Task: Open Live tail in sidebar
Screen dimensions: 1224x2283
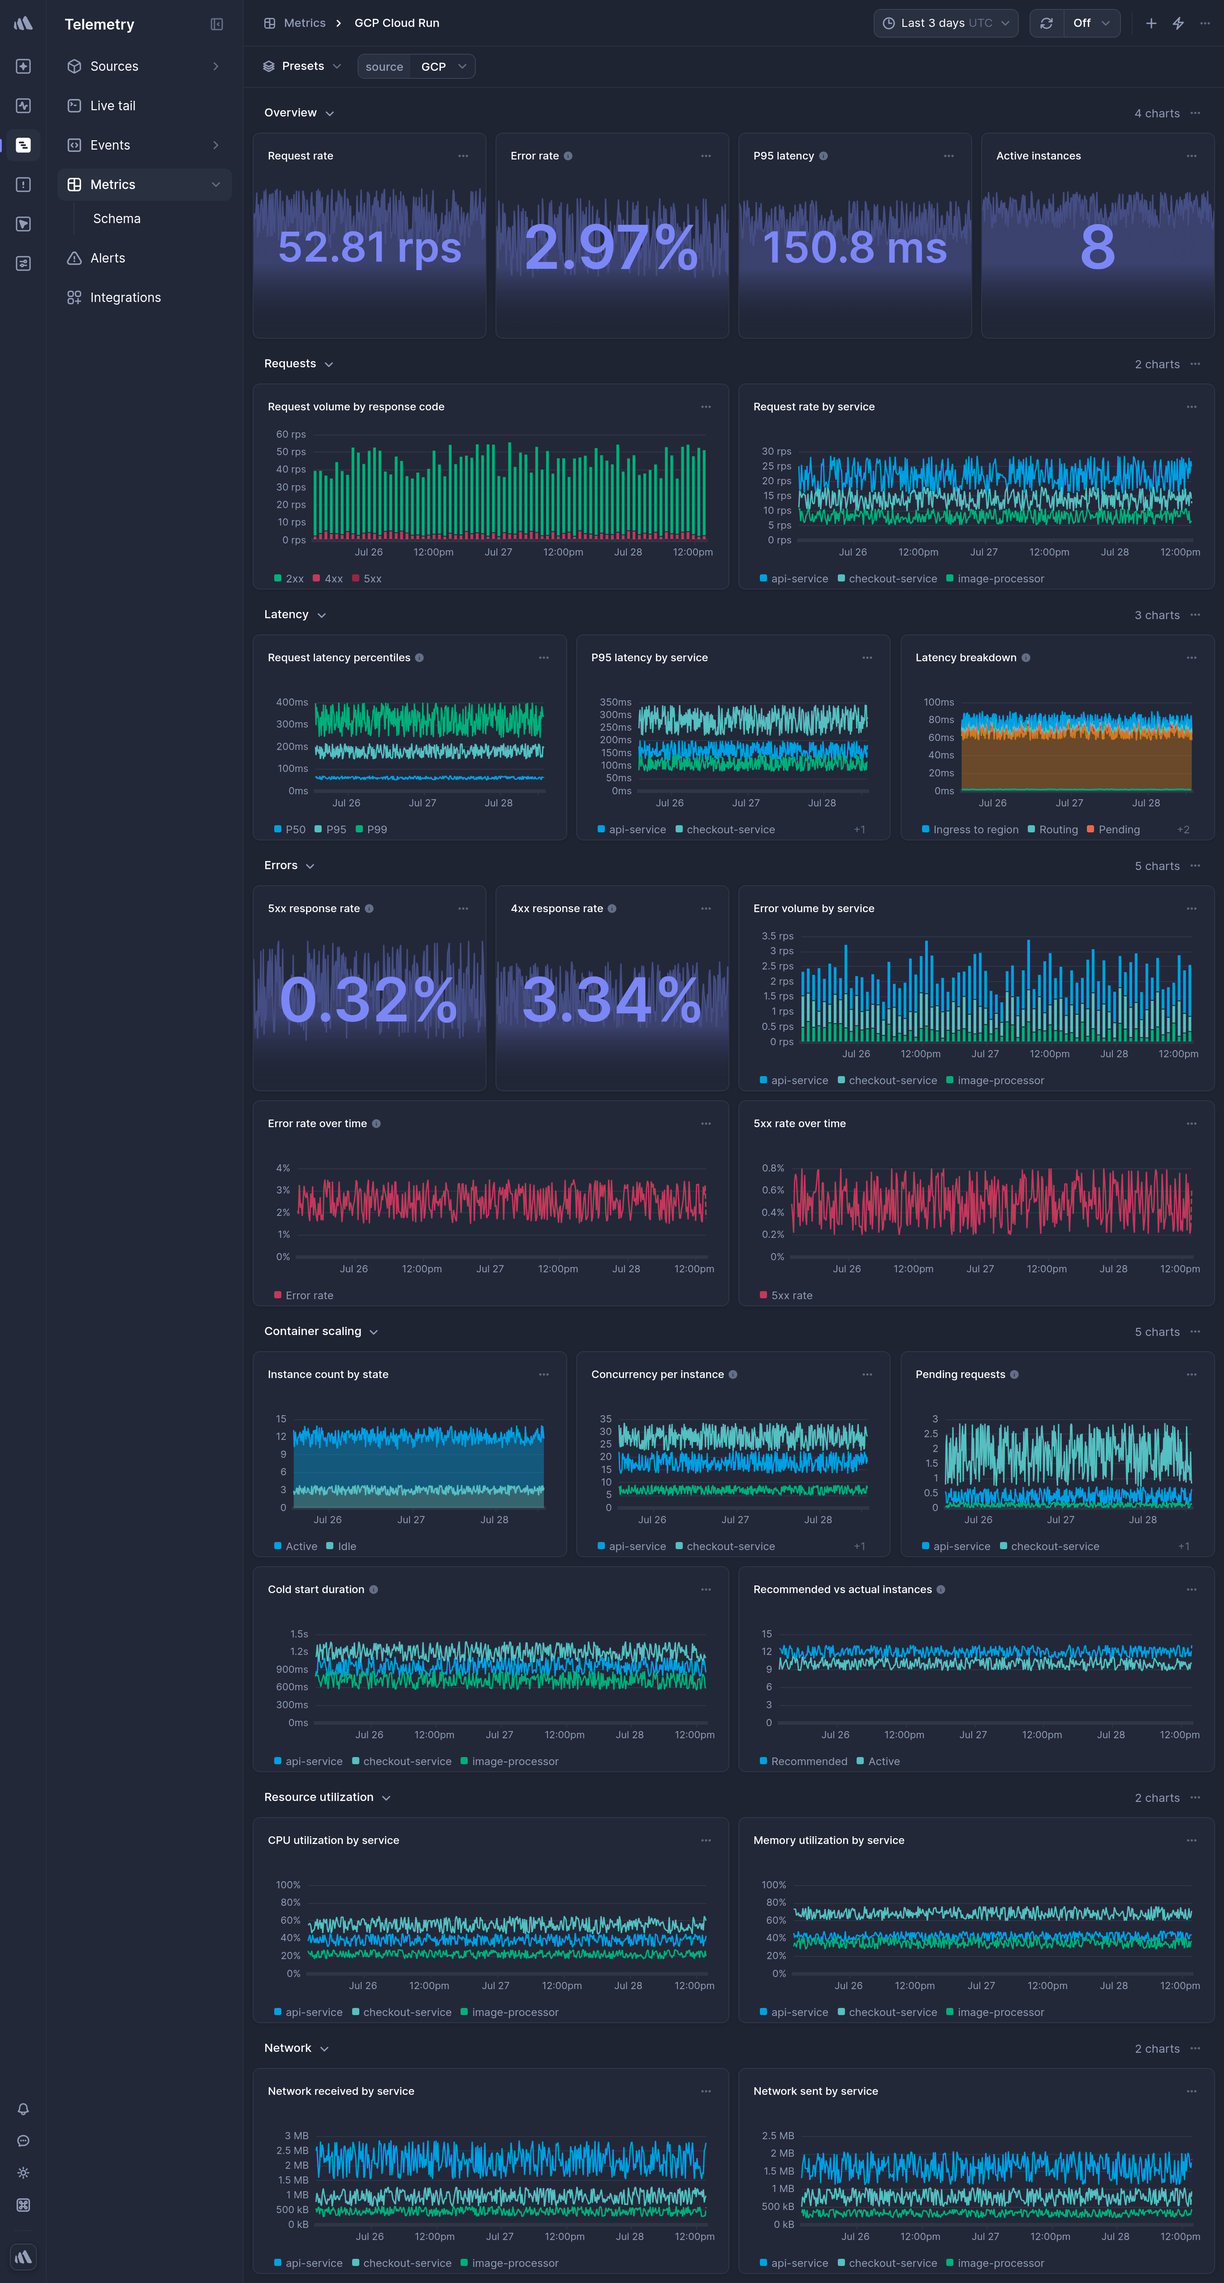Action: pos(145,106)
